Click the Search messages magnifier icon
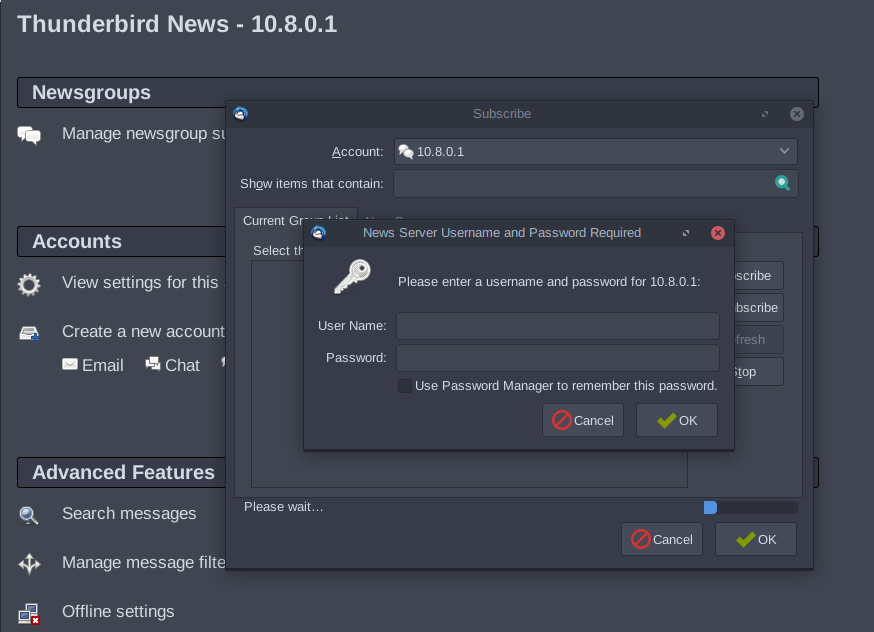The width and height of the screenshot is (874, 632). click(29, 515)
